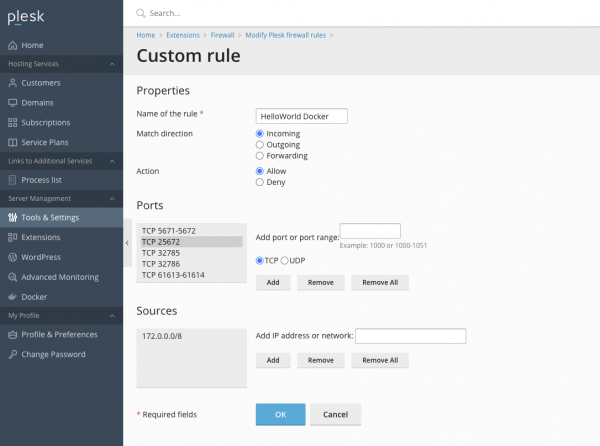This screenshot has width=600, height=446.
Task: Open Subscriptions using its sidebar icon
Action: [12, 123]
